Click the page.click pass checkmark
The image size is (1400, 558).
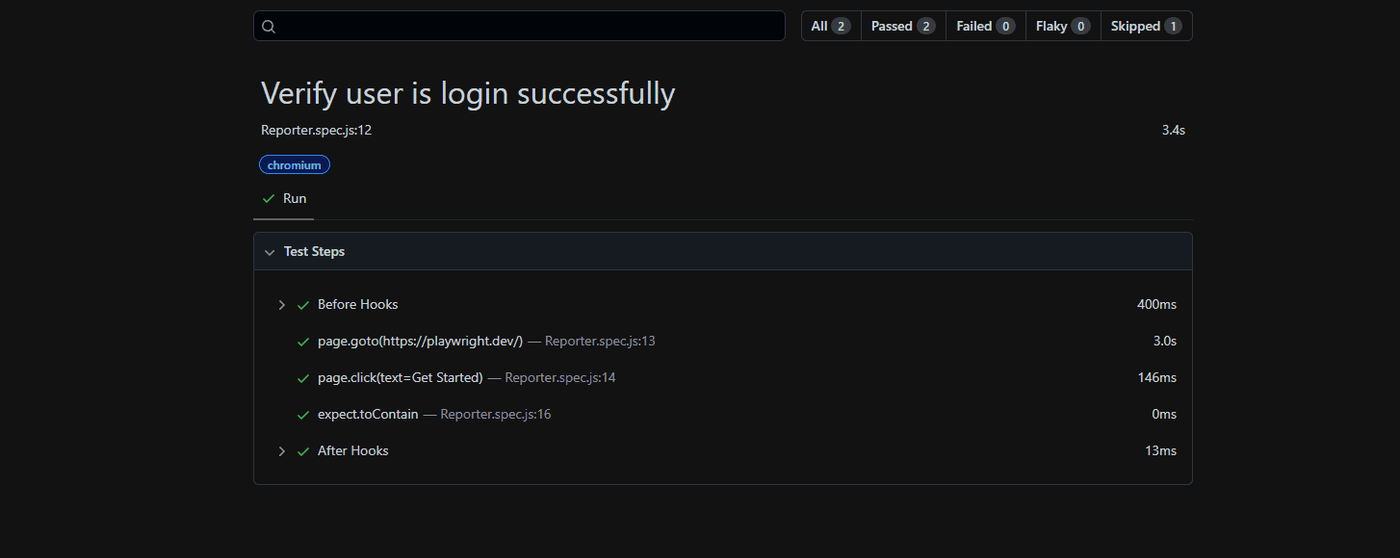(x=303, y=379)
